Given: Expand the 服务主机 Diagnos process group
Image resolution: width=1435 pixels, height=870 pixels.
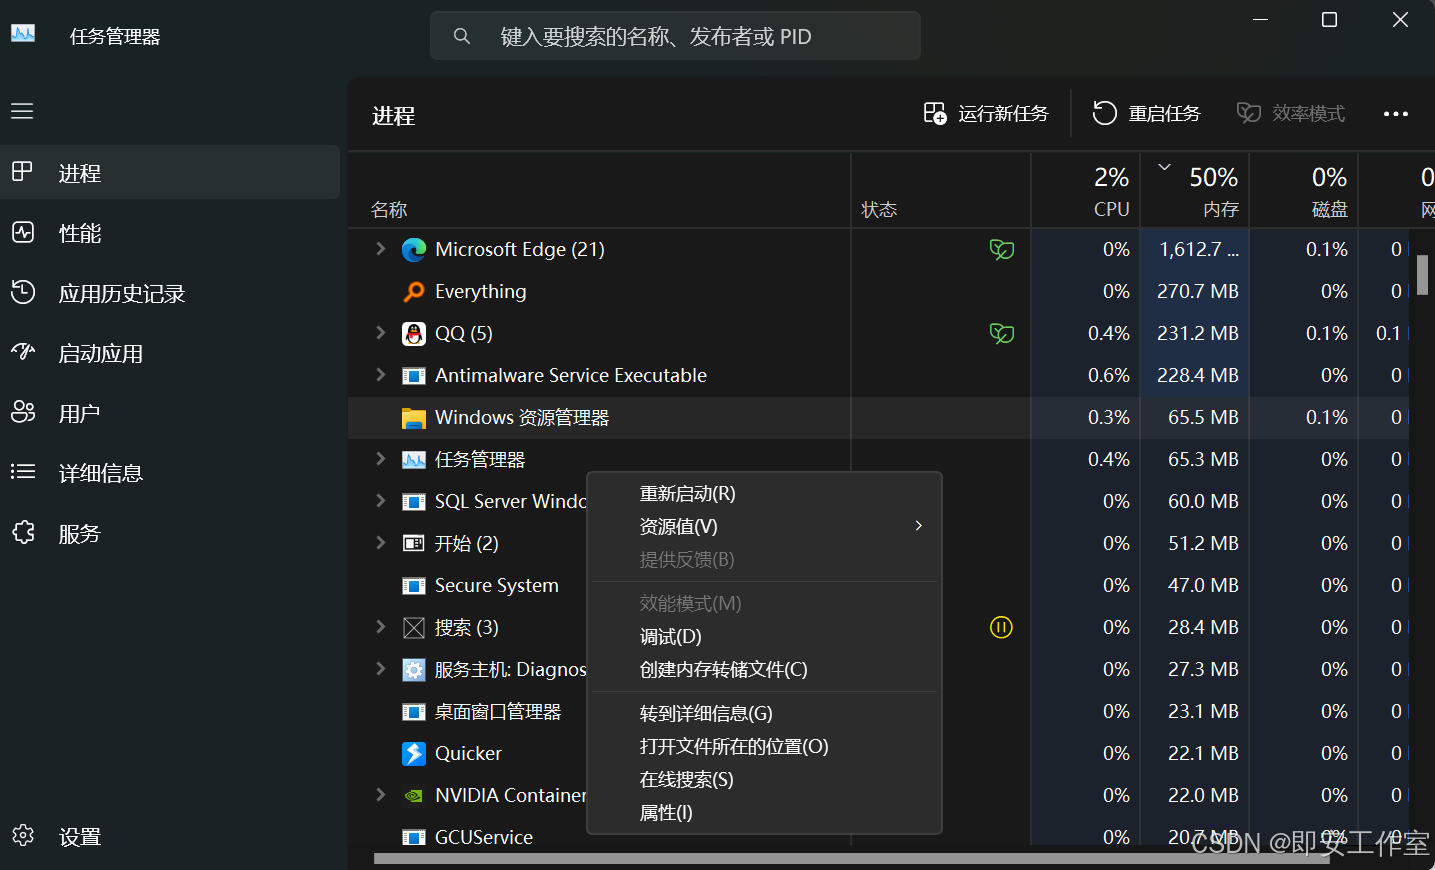Looking at the screenshot, I should click(380, 669).
